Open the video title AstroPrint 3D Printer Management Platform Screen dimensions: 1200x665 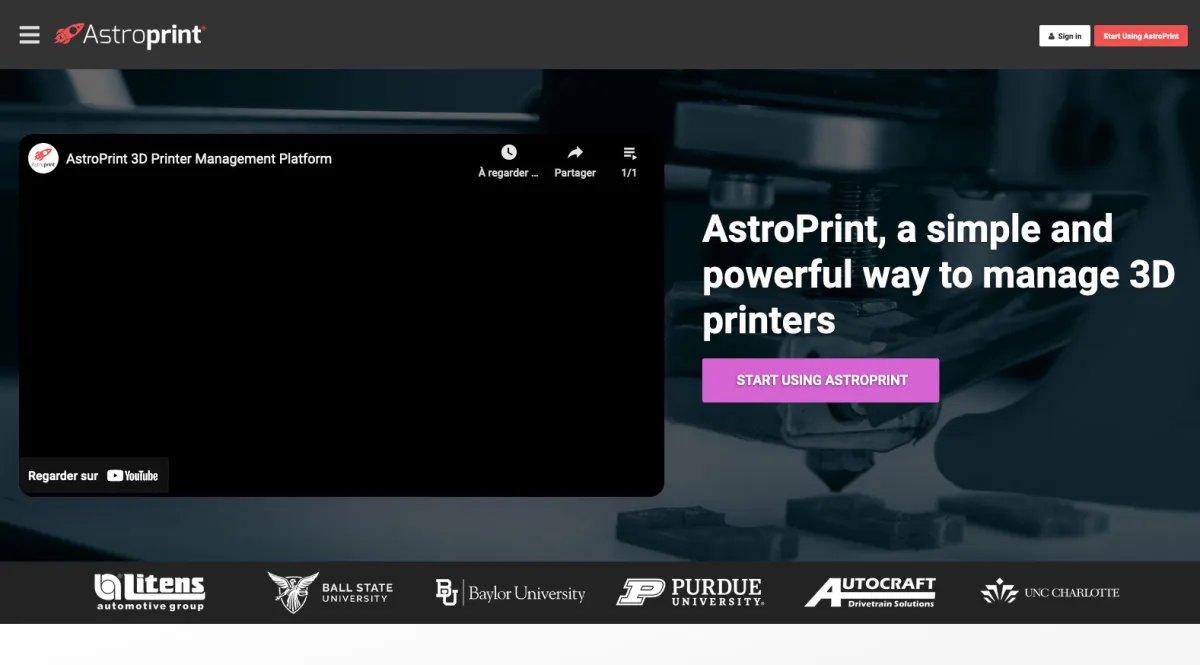click(x=199, y=158)
